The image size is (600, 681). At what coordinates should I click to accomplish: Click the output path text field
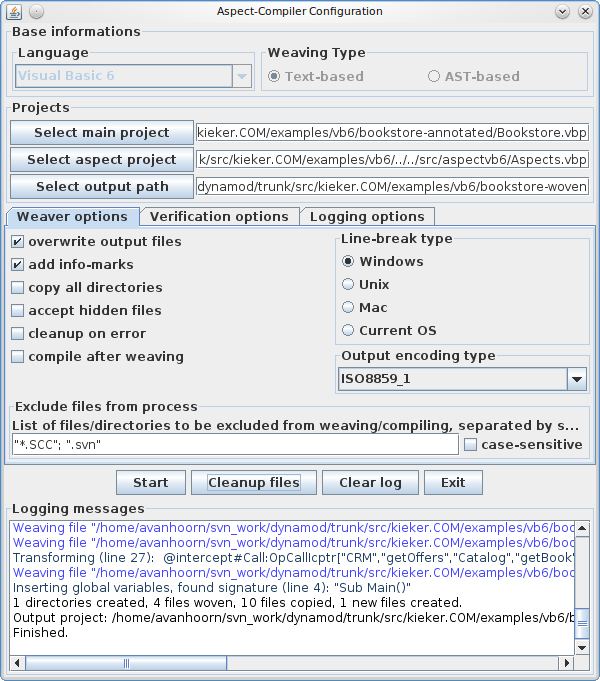[392, 186]
